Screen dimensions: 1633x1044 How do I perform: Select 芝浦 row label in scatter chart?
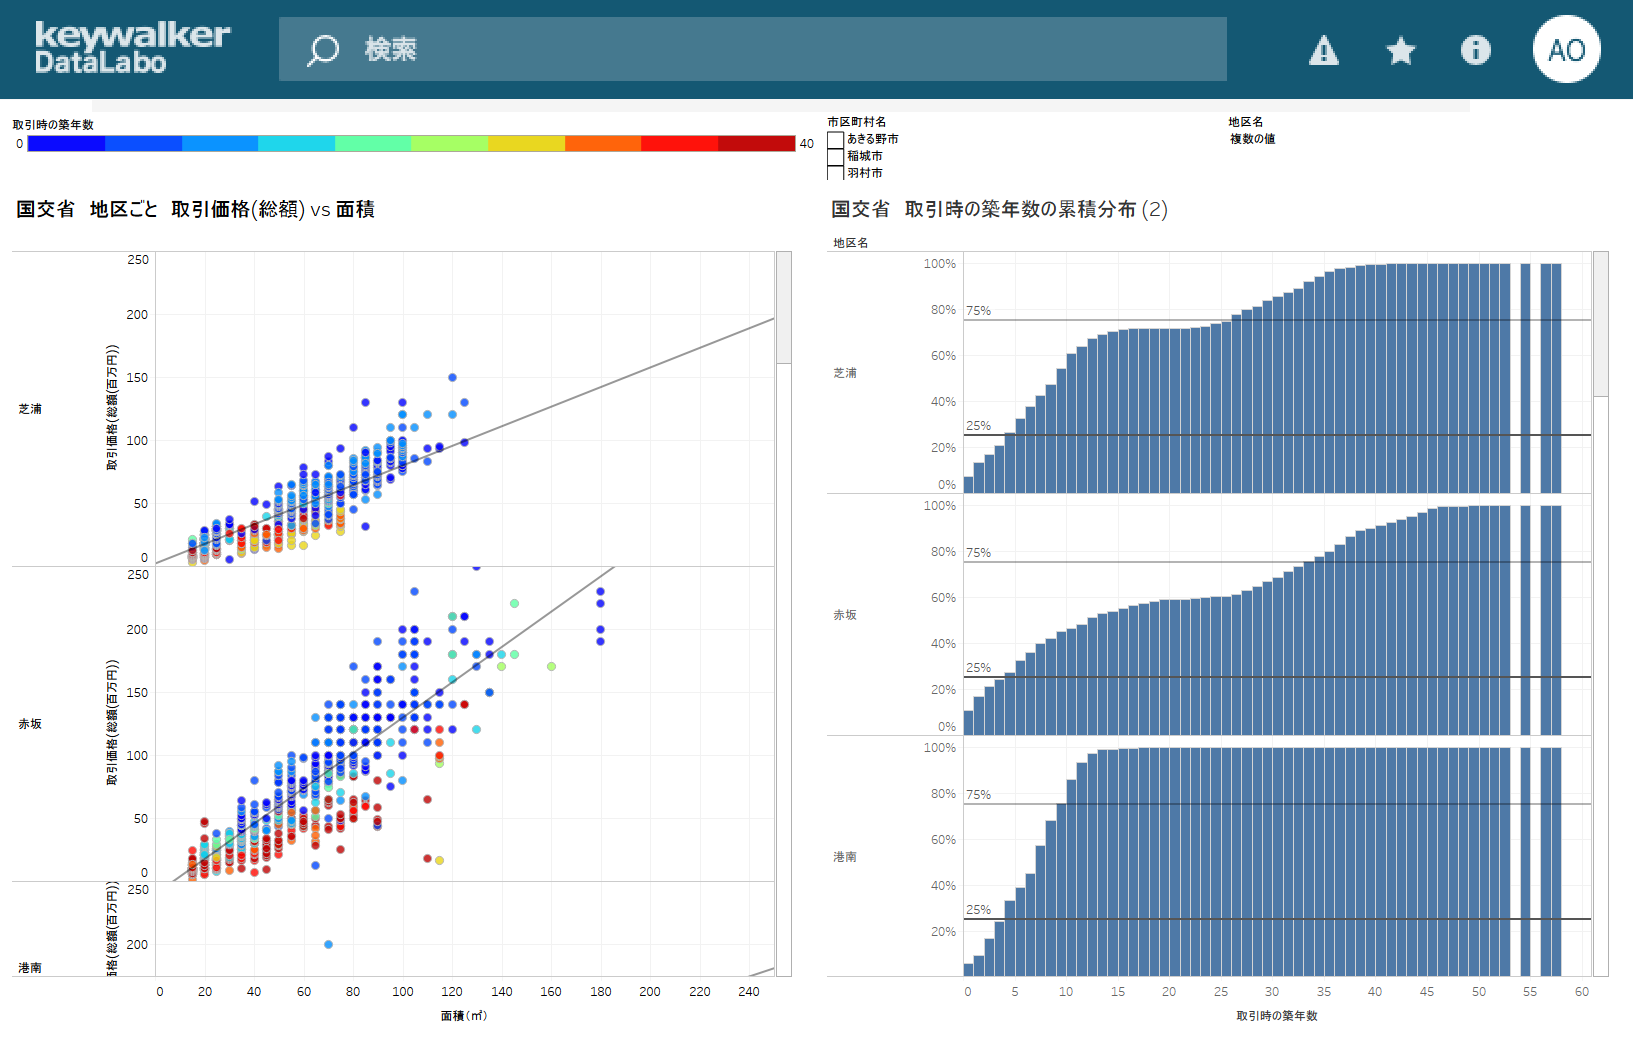click(30, 409)
